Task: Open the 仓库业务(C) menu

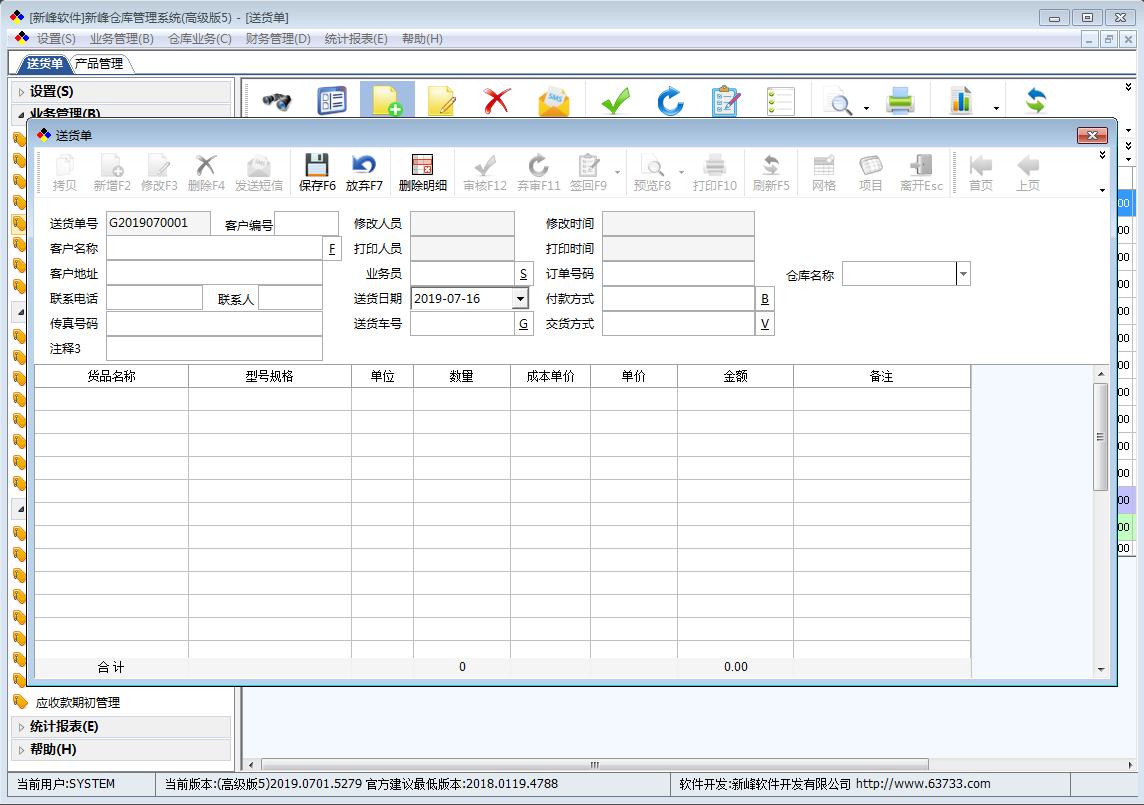Action: [x=199, y=39]
